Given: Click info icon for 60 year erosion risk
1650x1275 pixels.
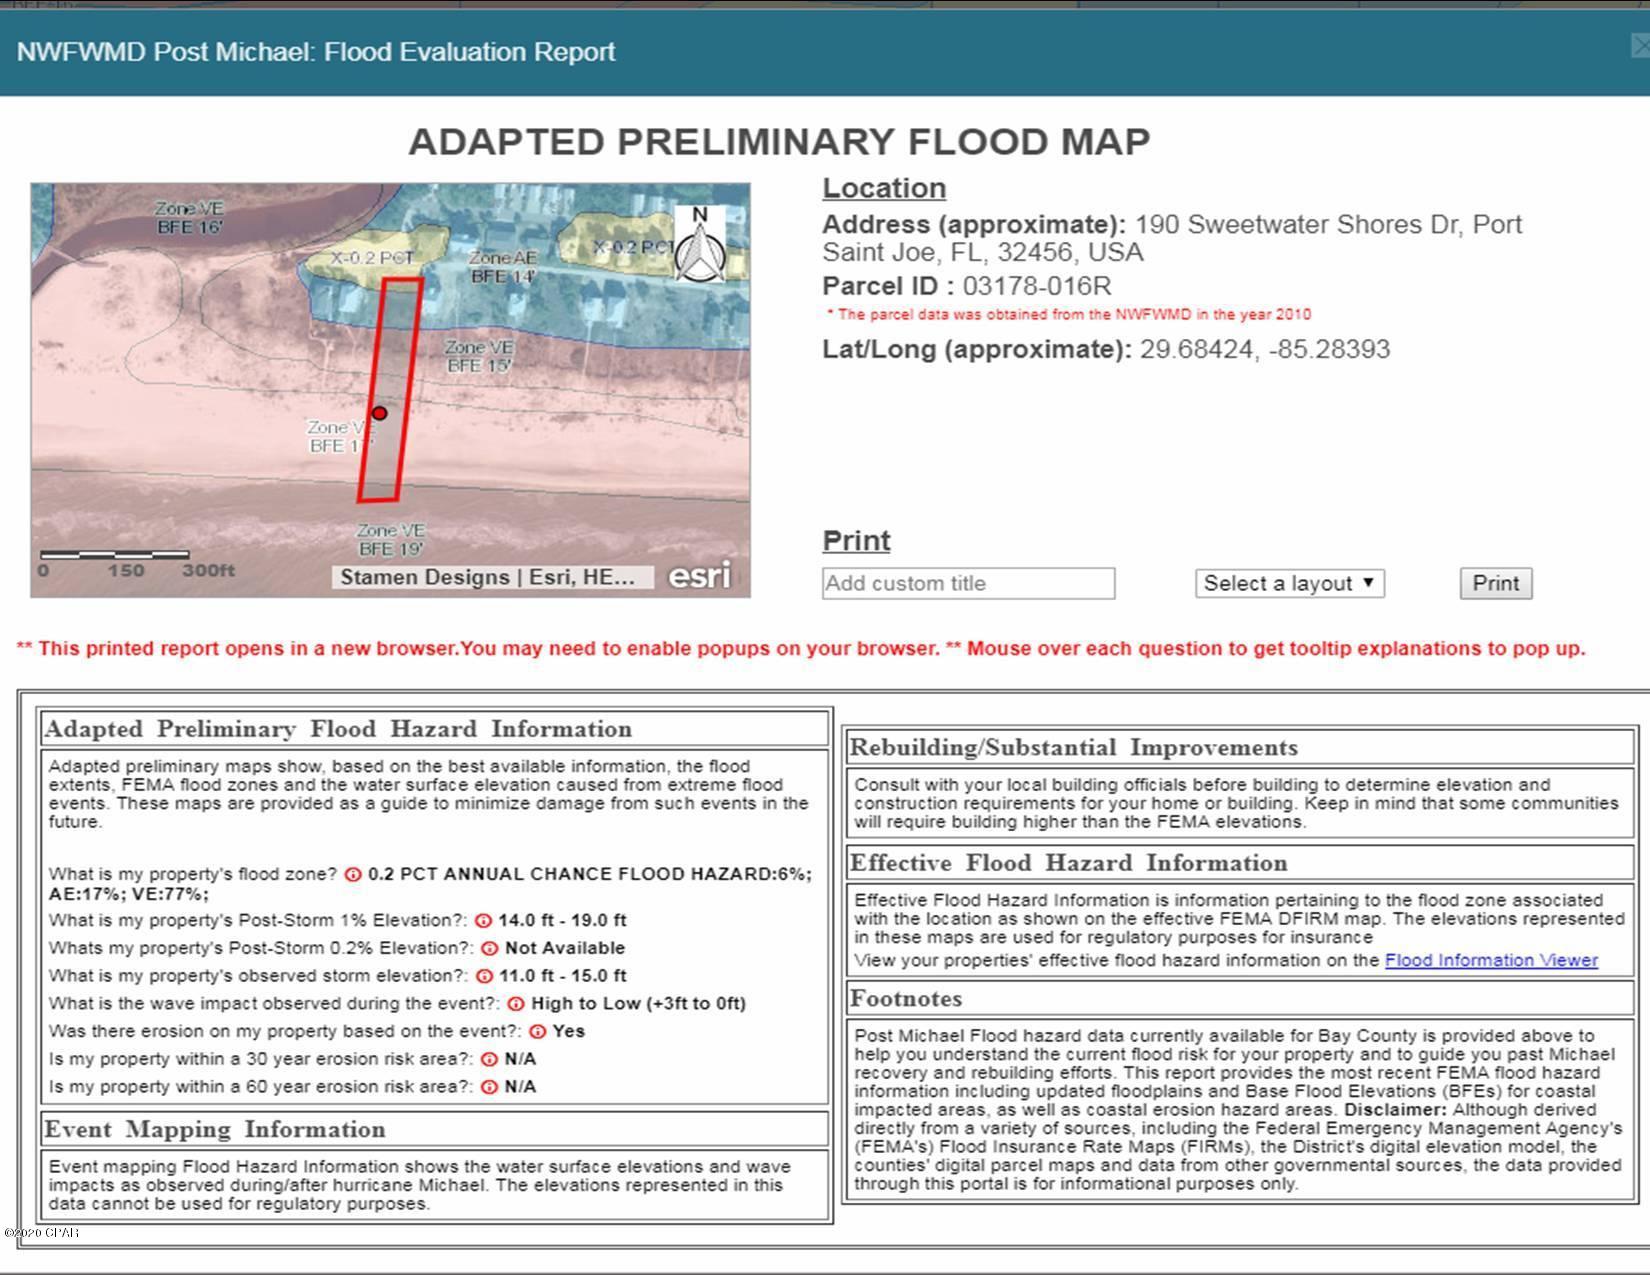Looking at the screenshot, I should 489,1087.
